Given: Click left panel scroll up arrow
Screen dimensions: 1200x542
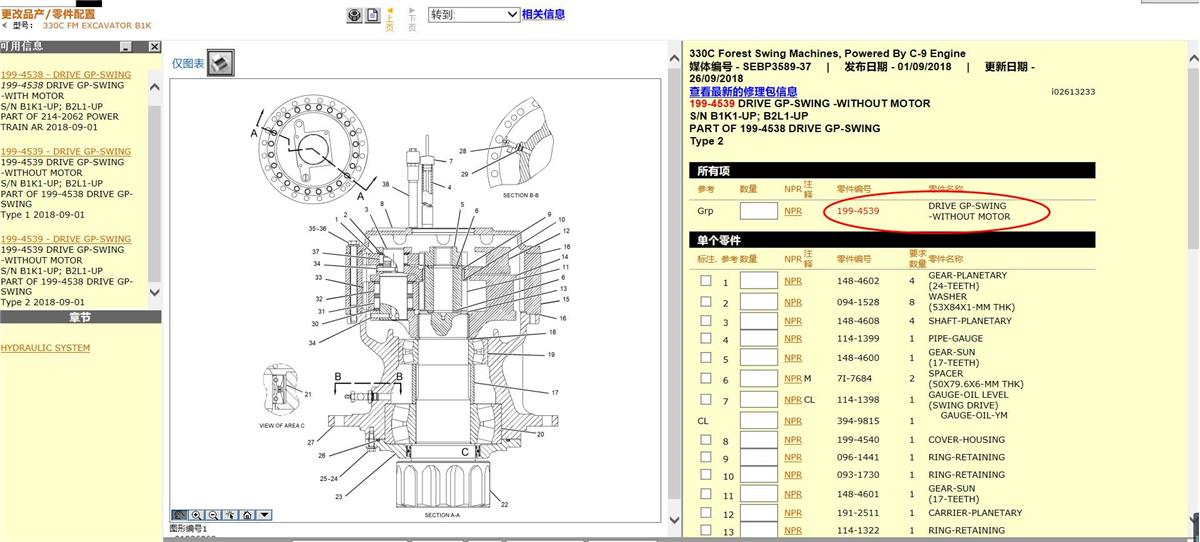Looking at the screenshot, I should point(155,87).
